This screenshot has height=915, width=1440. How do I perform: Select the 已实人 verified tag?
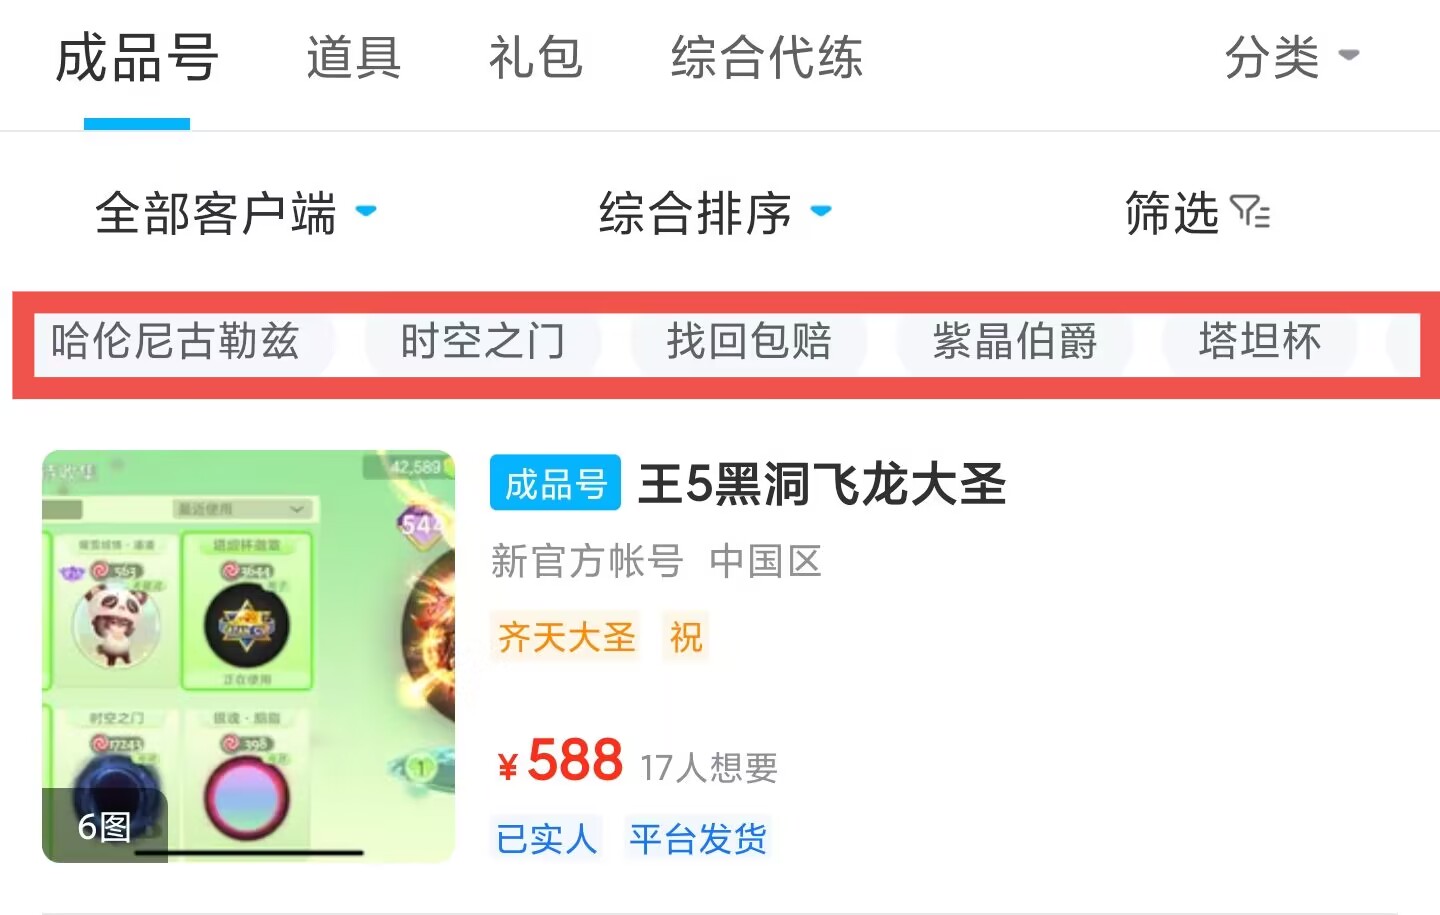[546, 838]
